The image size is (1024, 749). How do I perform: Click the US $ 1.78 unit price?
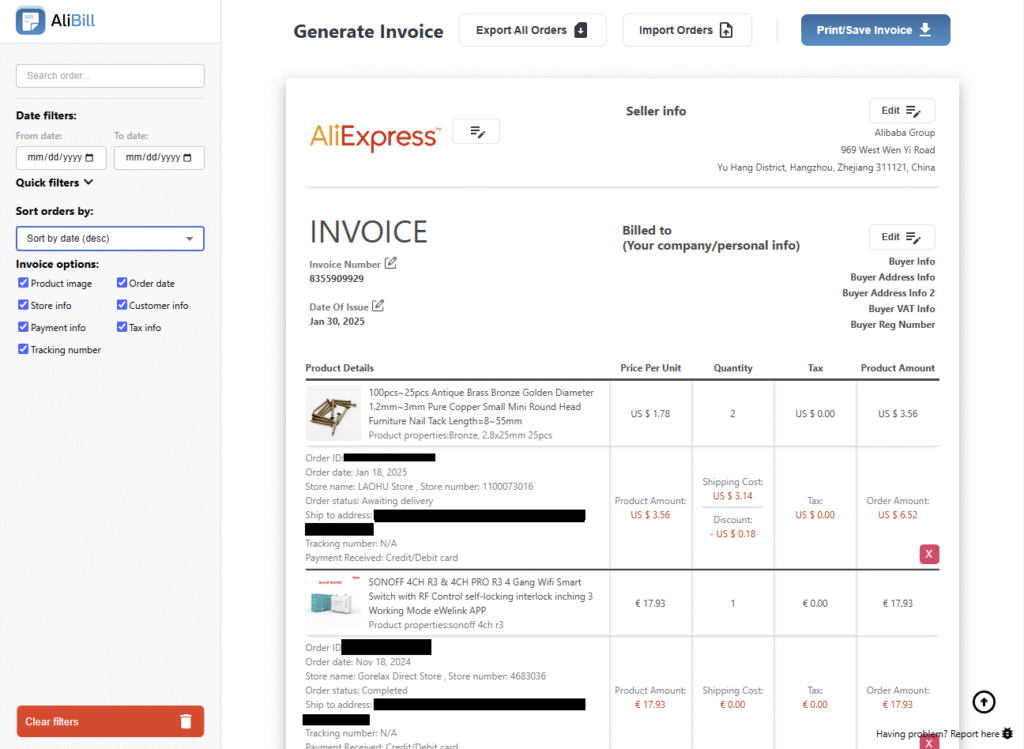(650, 414)
